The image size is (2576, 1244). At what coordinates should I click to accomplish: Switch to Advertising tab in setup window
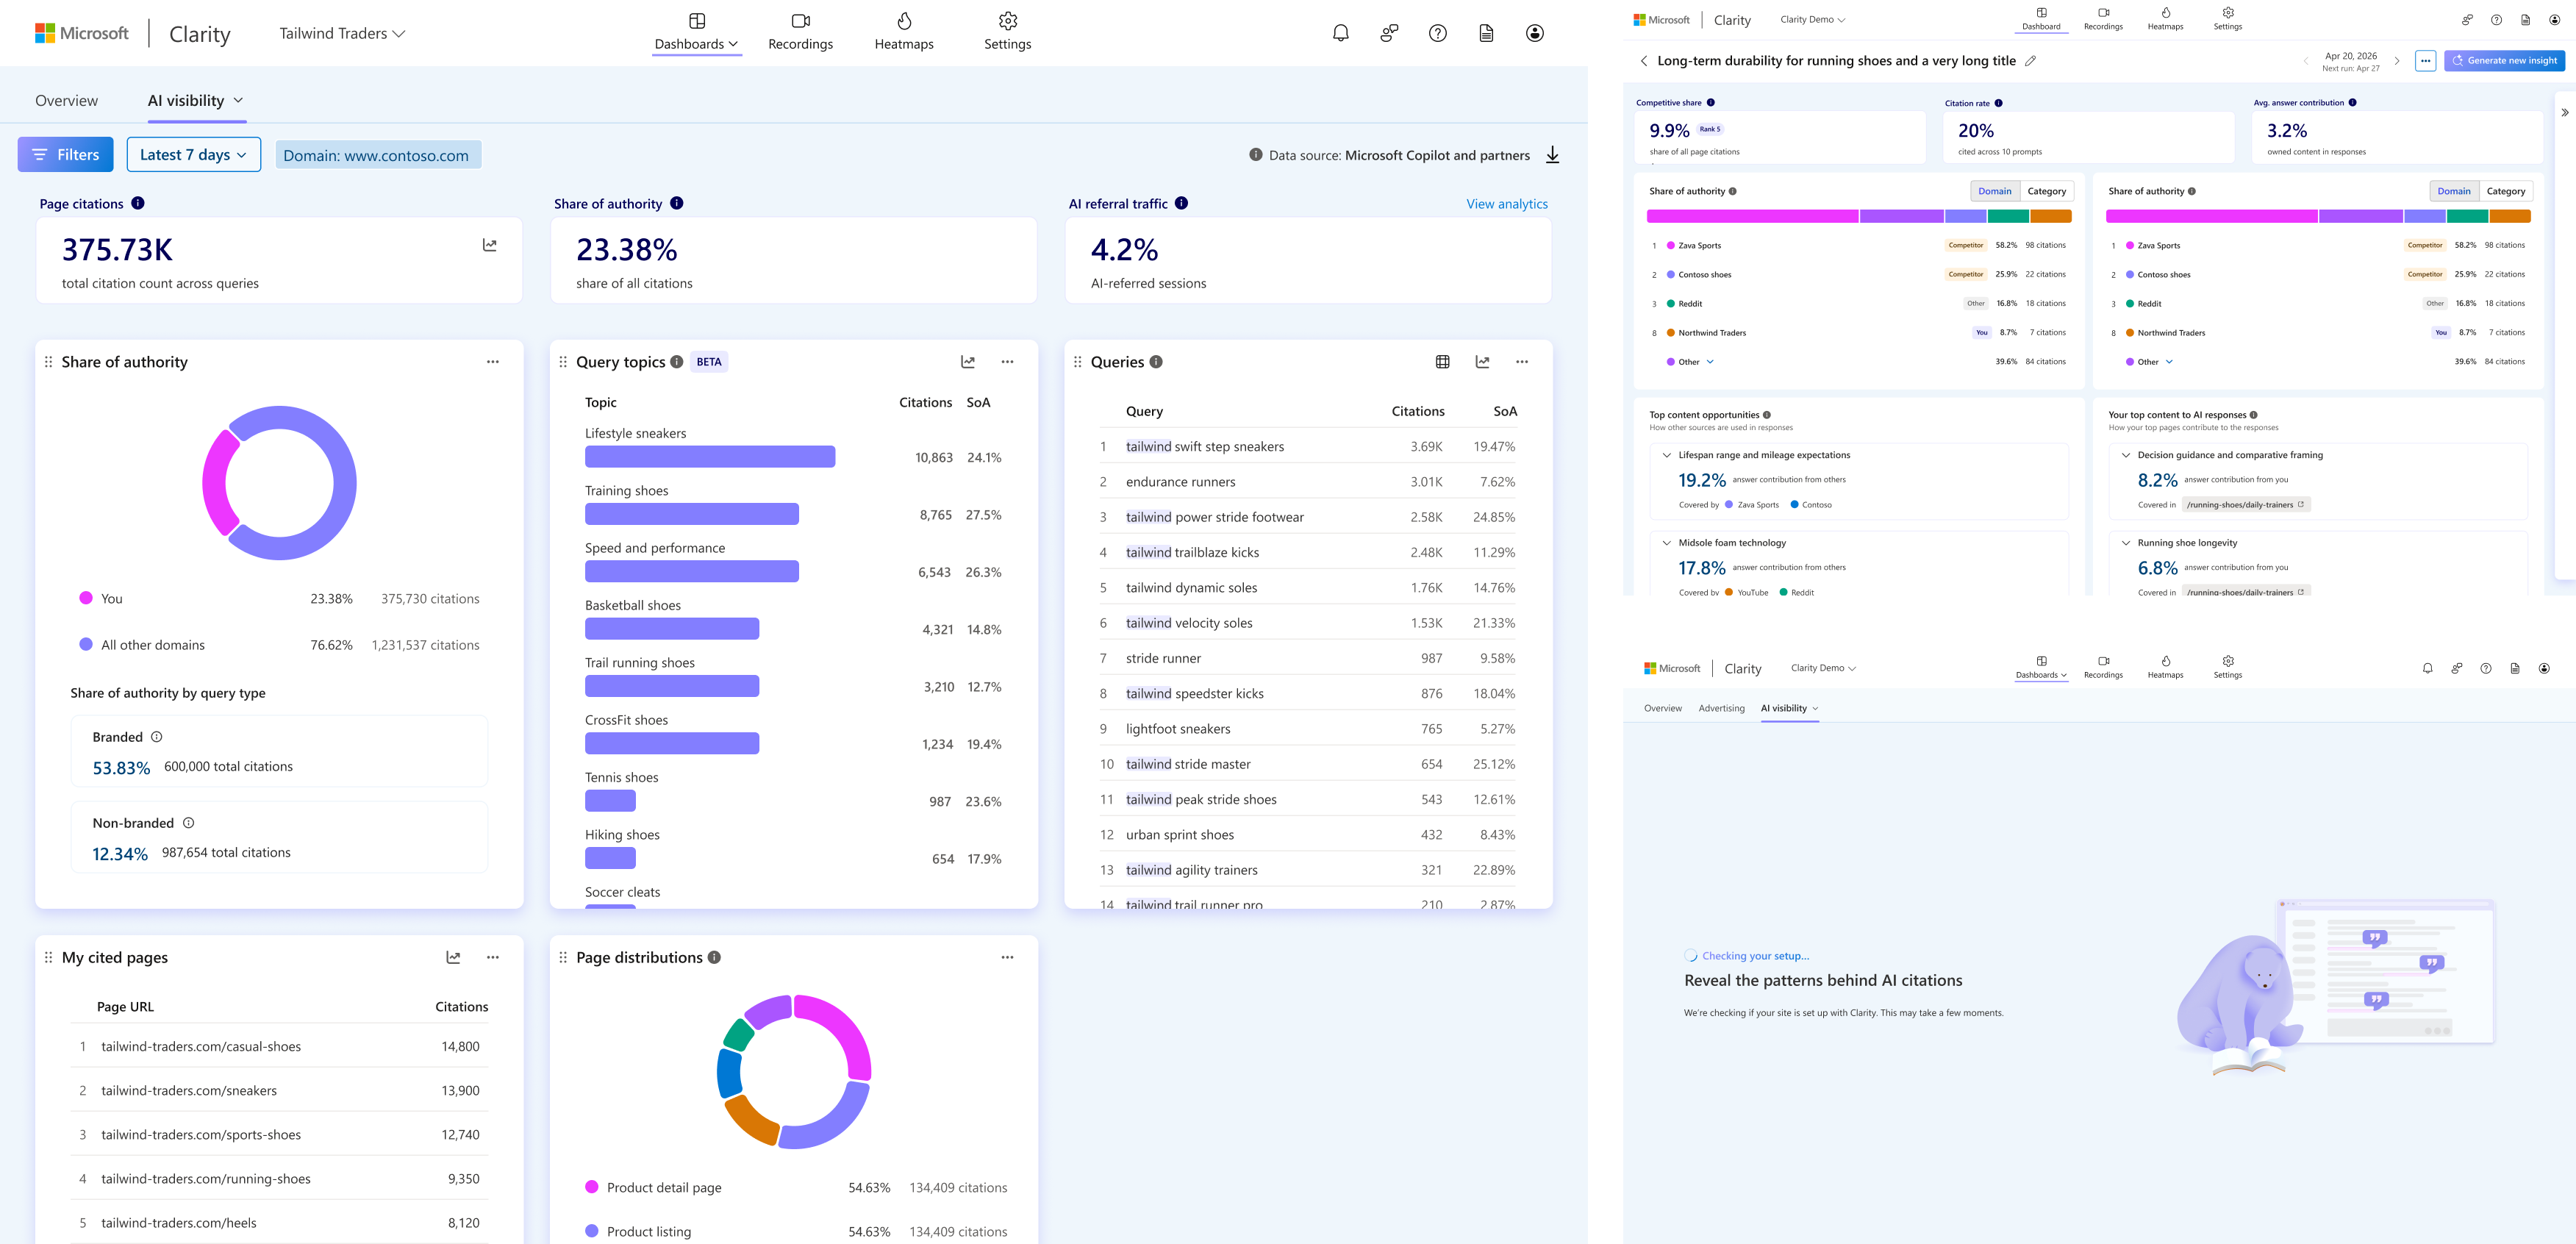tap(1721, 708)
